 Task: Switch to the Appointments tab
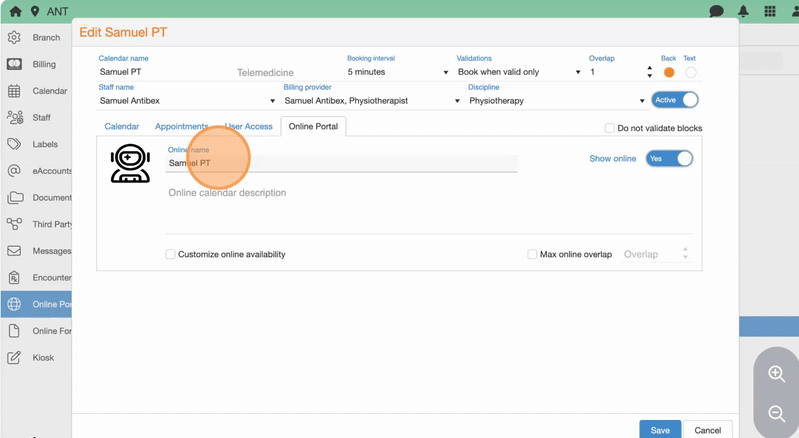click(181, 127)
